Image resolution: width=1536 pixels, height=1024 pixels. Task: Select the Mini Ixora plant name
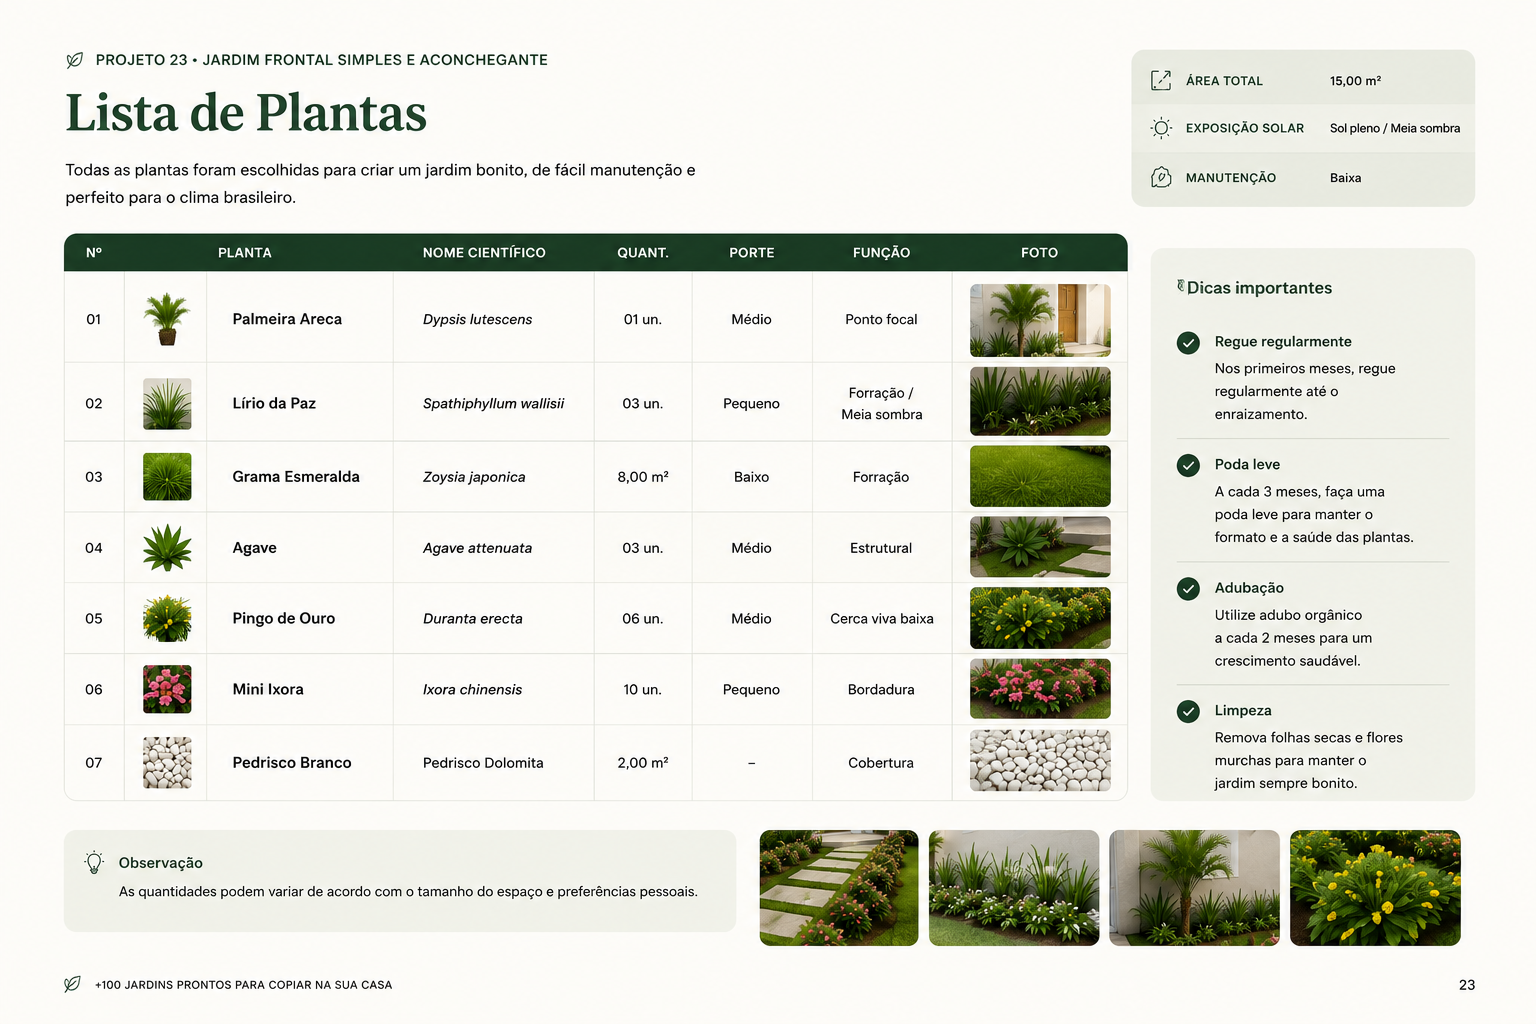tap(268, 689)
